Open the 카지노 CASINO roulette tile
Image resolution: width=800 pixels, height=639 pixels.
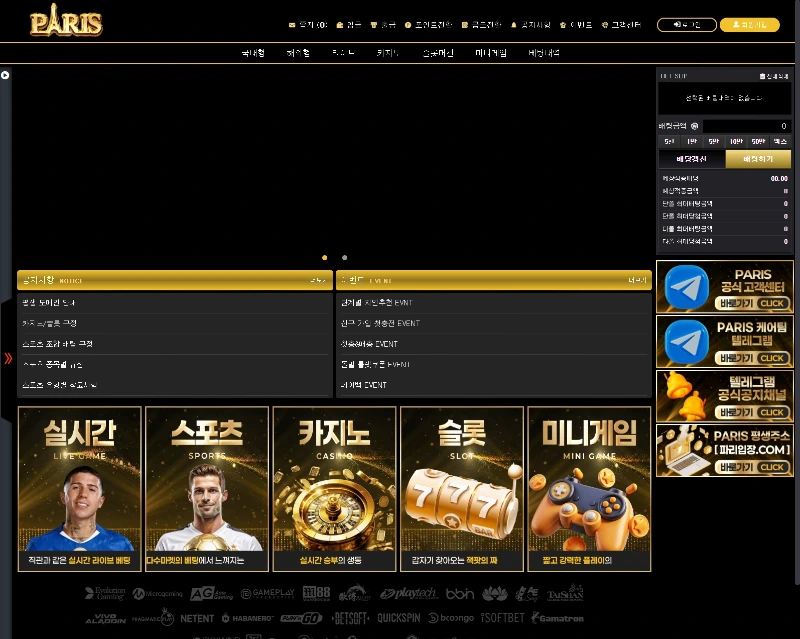point(334,488)
